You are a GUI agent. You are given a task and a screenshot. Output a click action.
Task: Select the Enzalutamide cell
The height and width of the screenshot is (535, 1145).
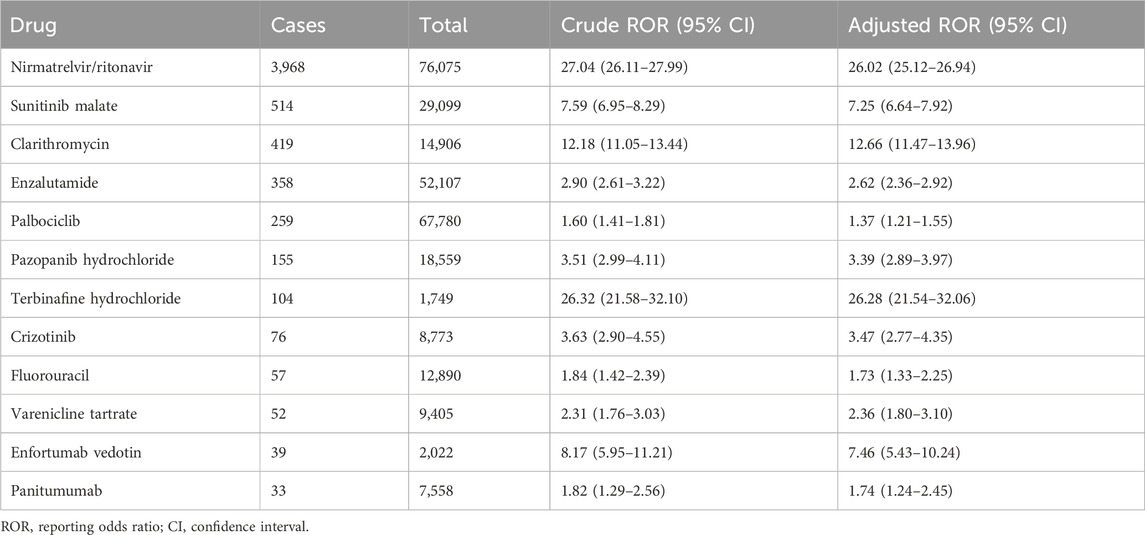[54, 182]
